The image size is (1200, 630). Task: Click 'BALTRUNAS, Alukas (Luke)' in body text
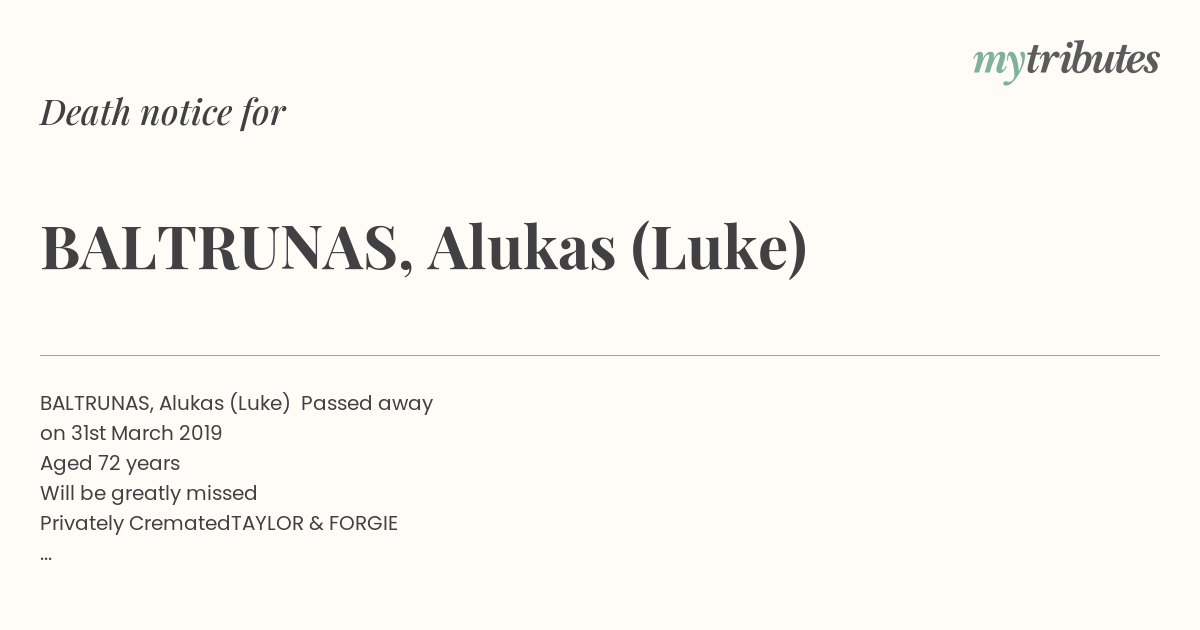[165, 404]
